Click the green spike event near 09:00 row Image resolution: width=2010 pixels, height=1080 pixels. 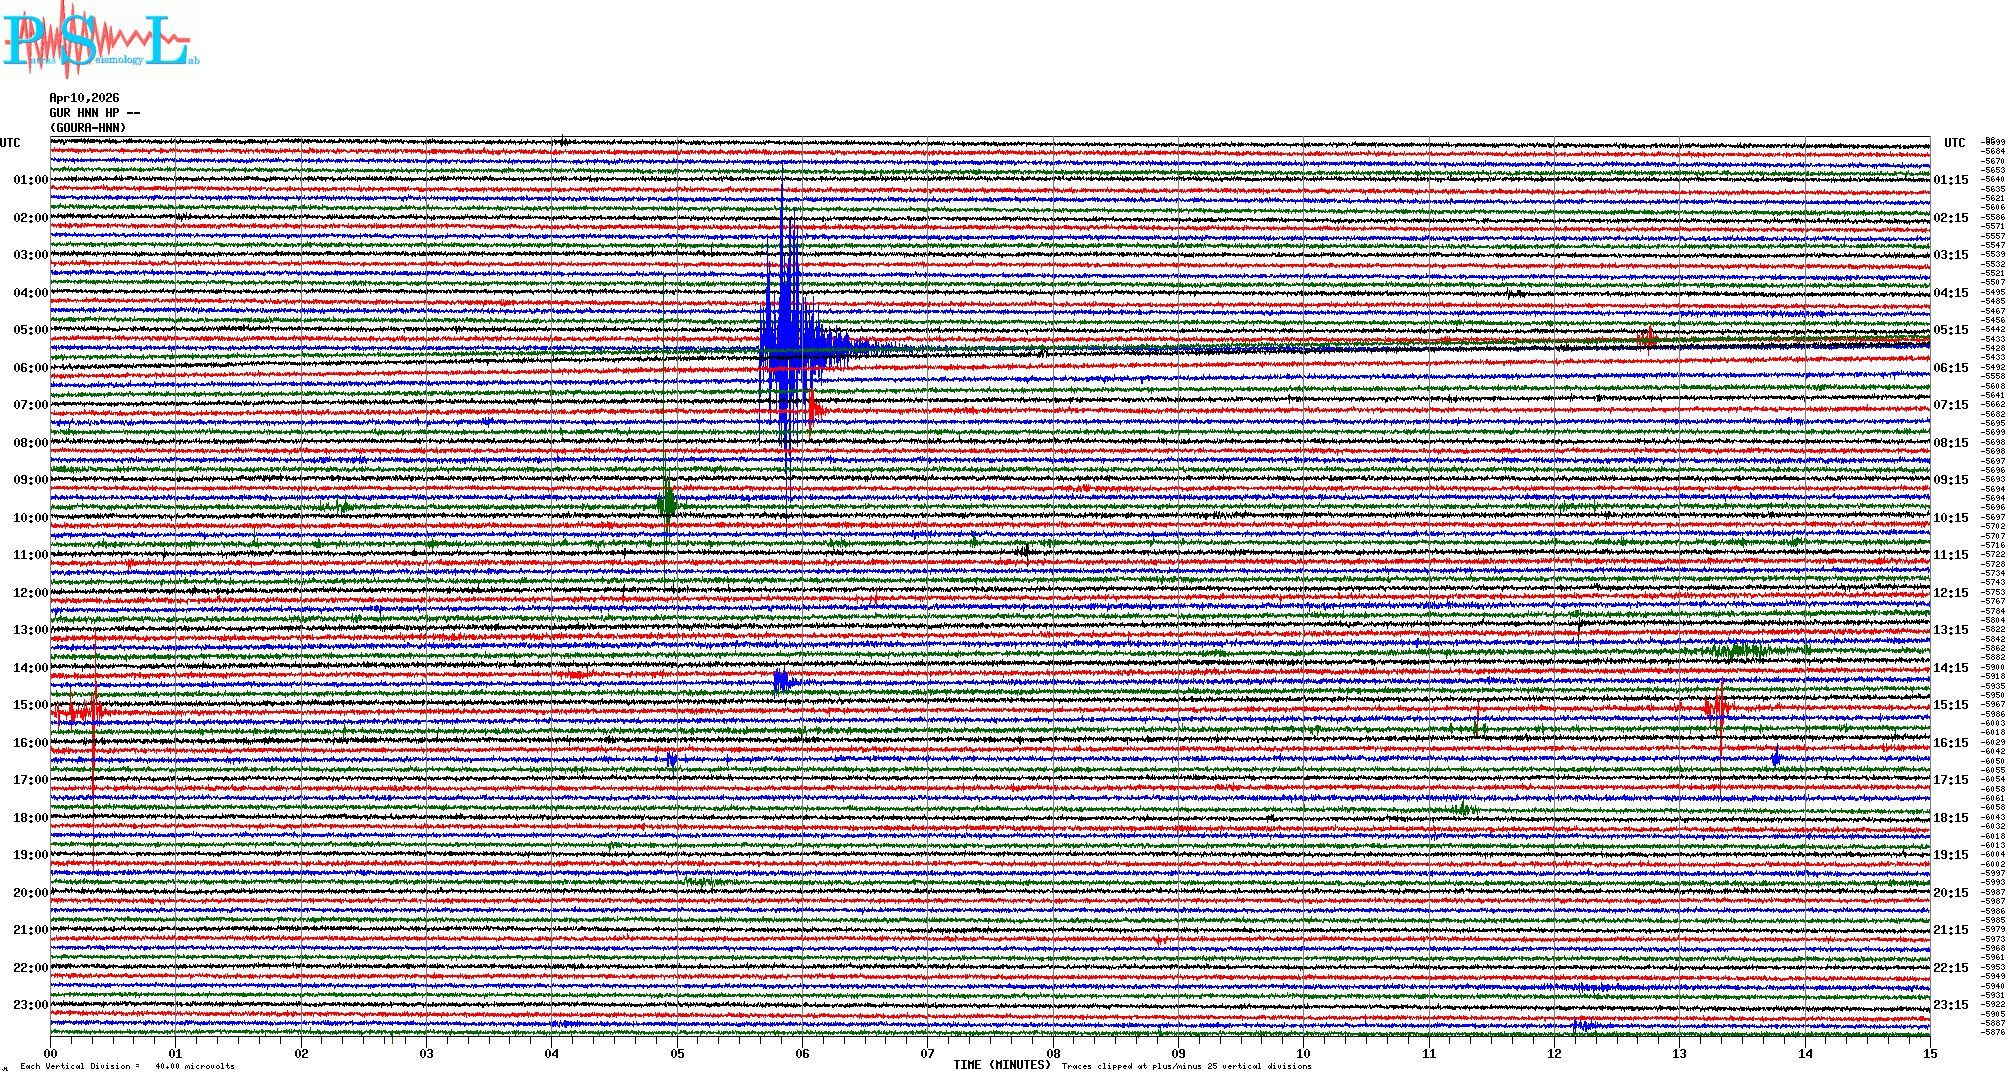(x=668, y=503)
